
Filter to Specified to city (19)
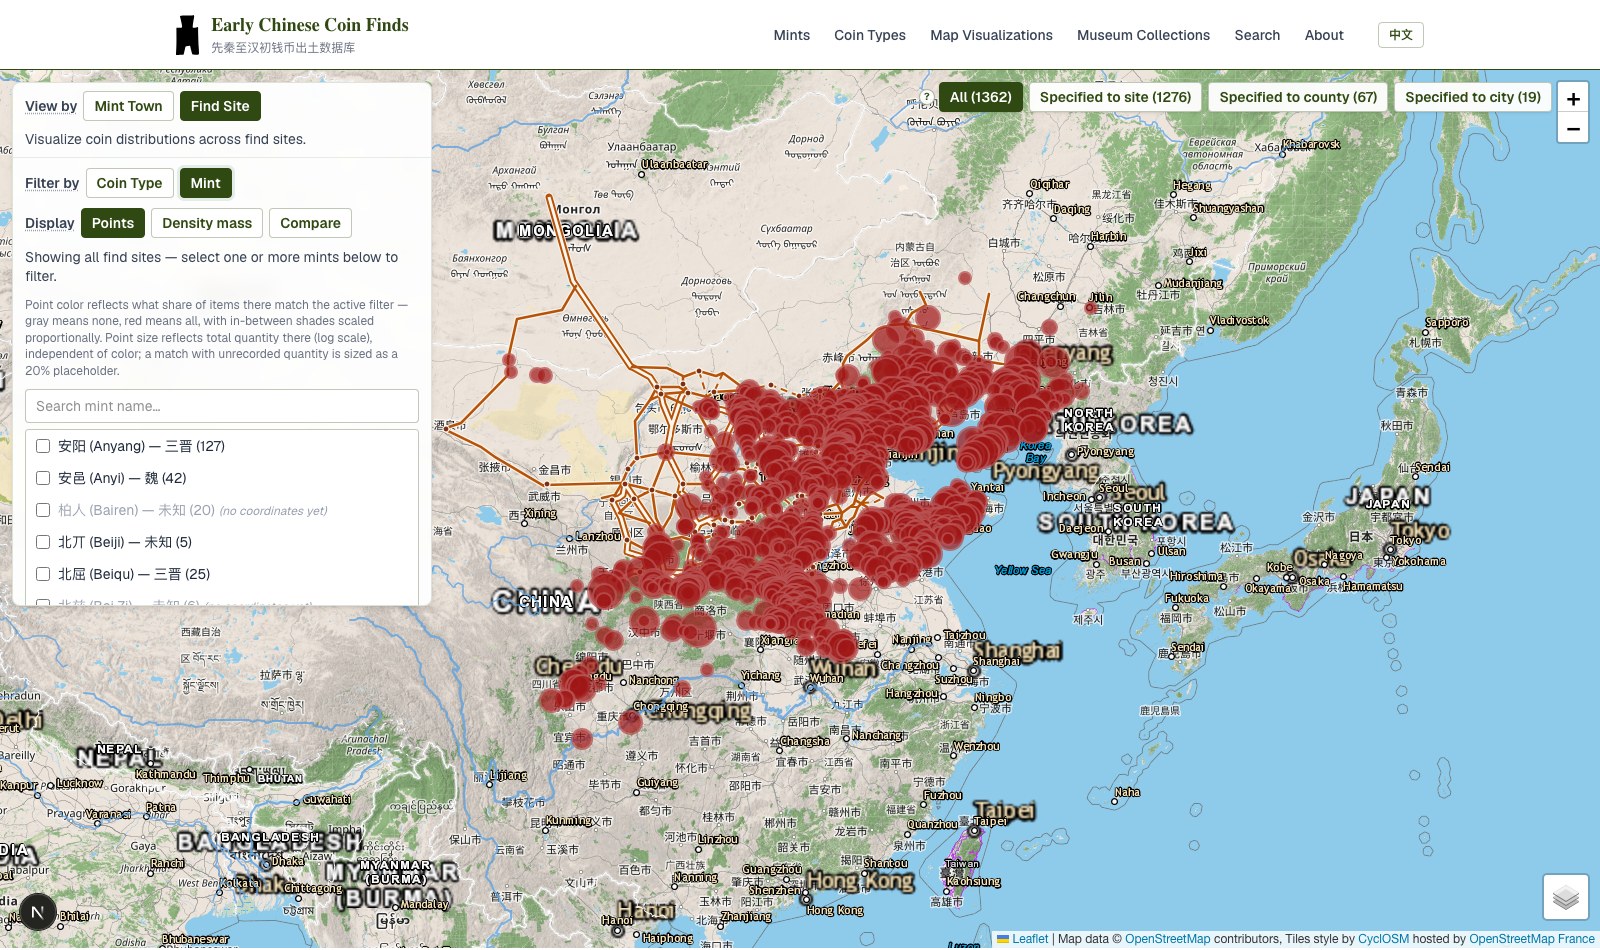(1473, 97)
